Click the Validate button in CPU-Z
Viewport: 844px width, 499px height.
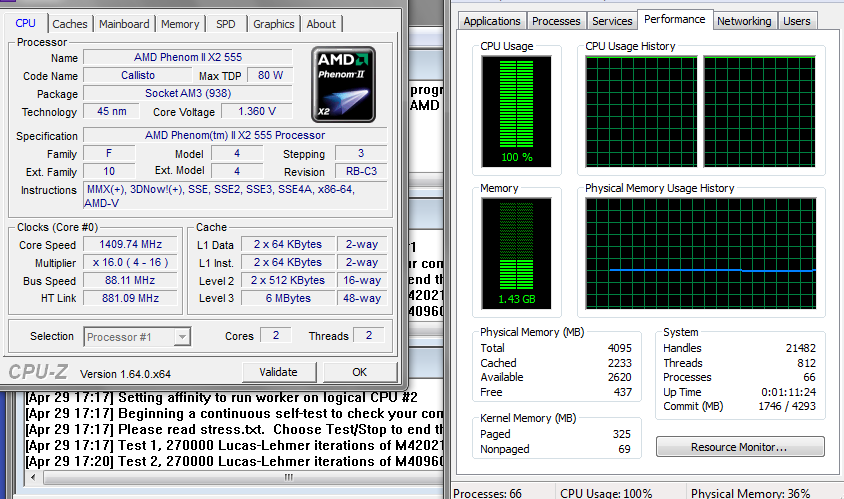coord(278,372)
